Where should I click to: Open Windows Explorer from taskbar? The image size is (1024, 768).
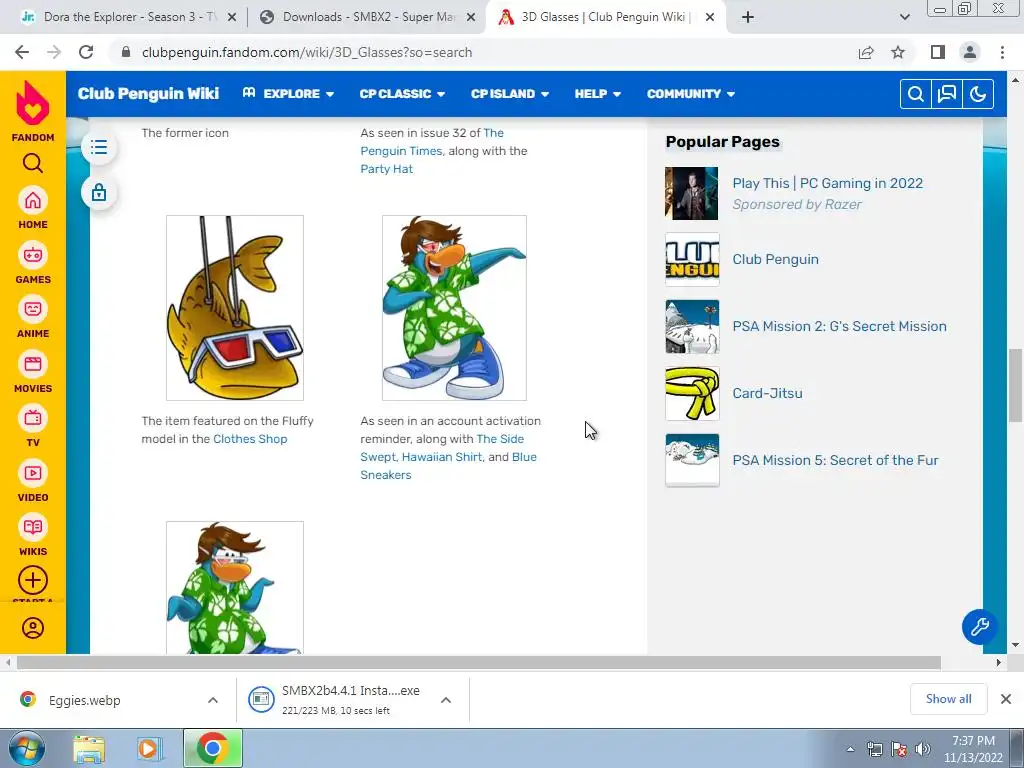89,749
